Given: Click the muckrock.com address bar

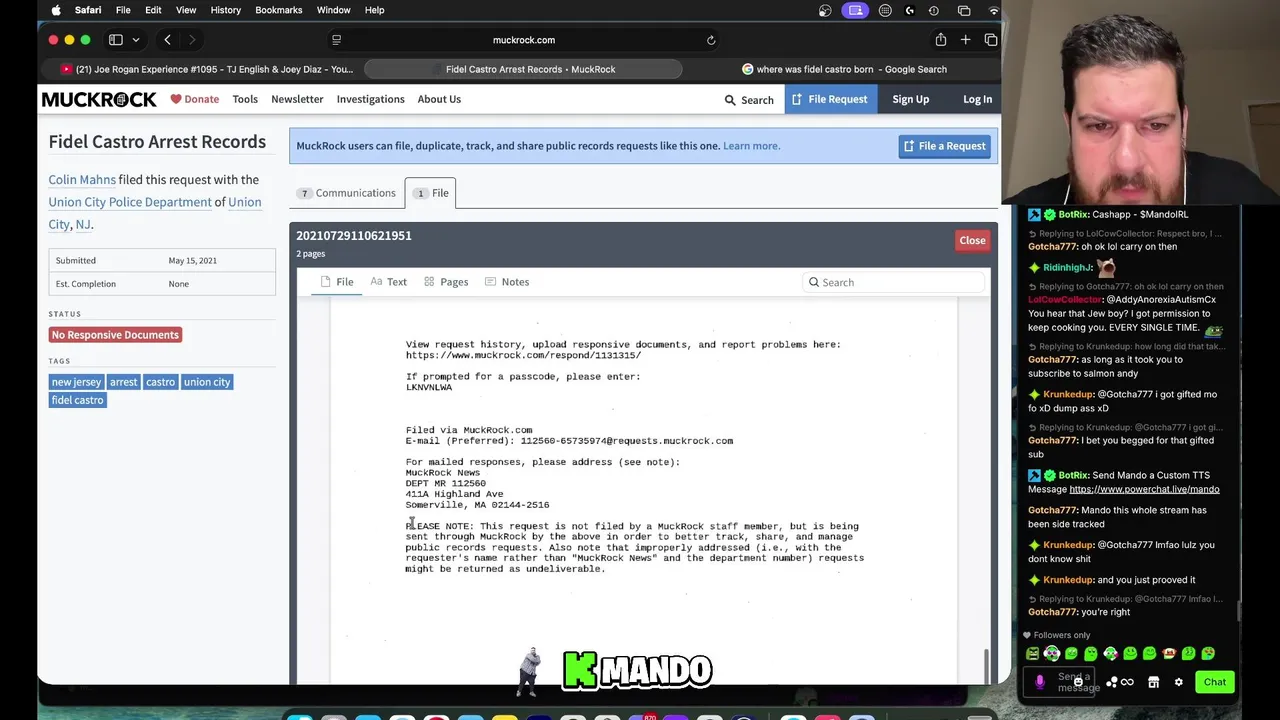Looking at the screenshot, I should point(524,40).
